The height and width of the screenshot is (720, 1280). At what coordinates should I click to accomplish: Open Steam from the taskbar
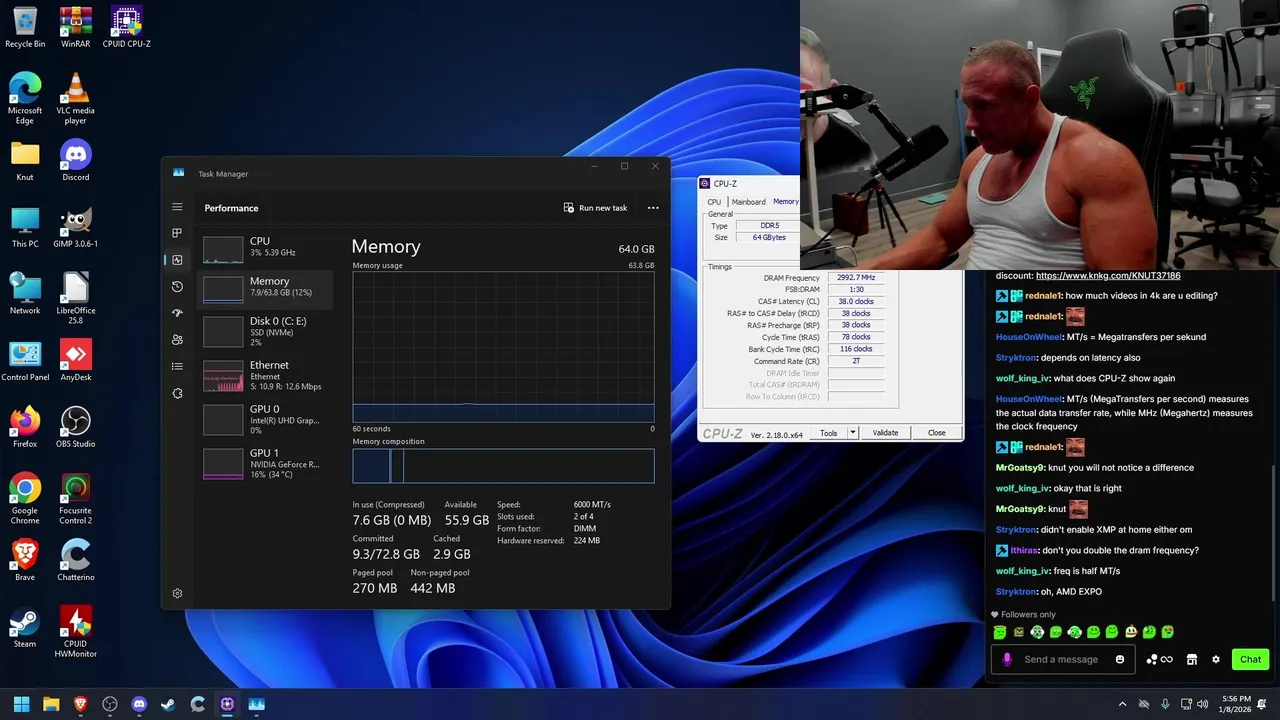(168, 704)
